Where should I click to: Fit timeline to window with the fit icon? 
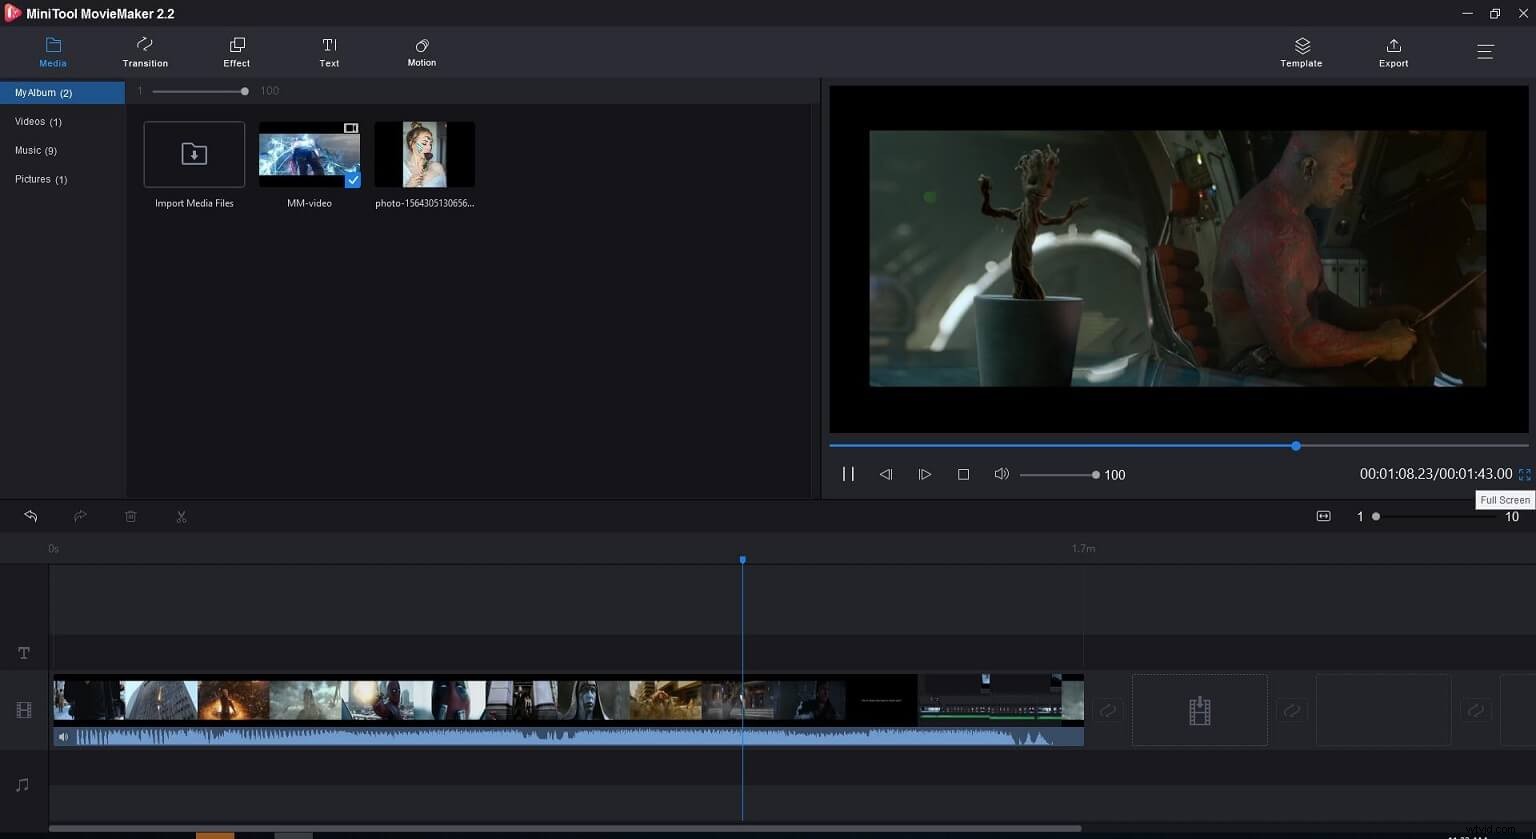(1323, 516)
